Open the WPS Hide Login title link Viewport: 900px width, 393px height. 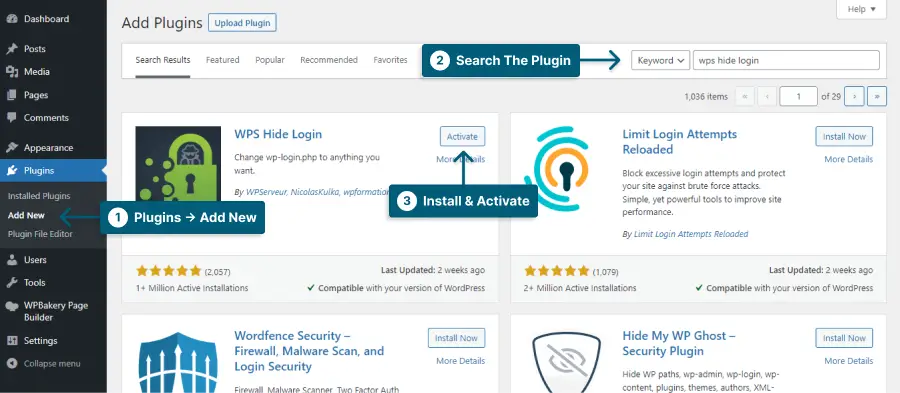pos(278,134)
